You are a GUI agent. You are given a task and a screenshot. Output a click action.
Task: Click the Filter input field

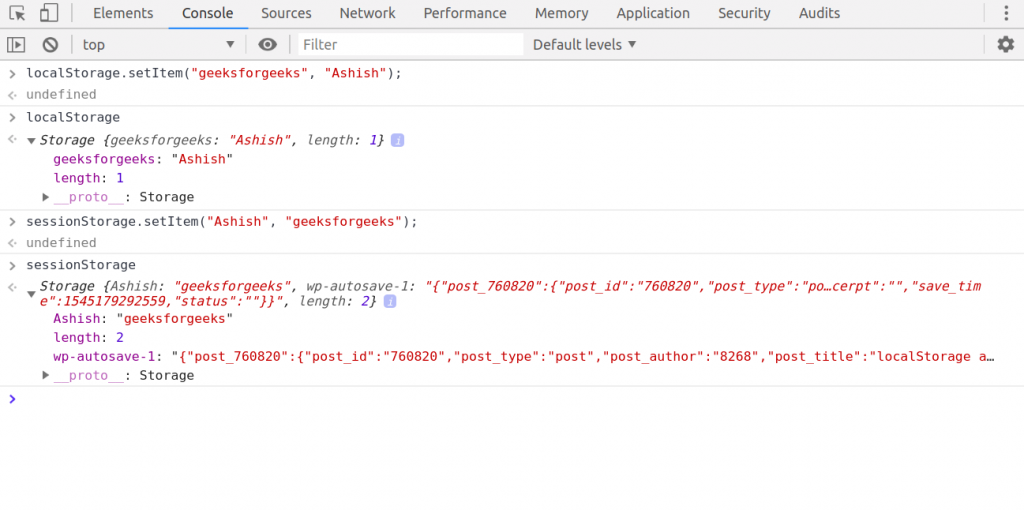tap(410, 45)
